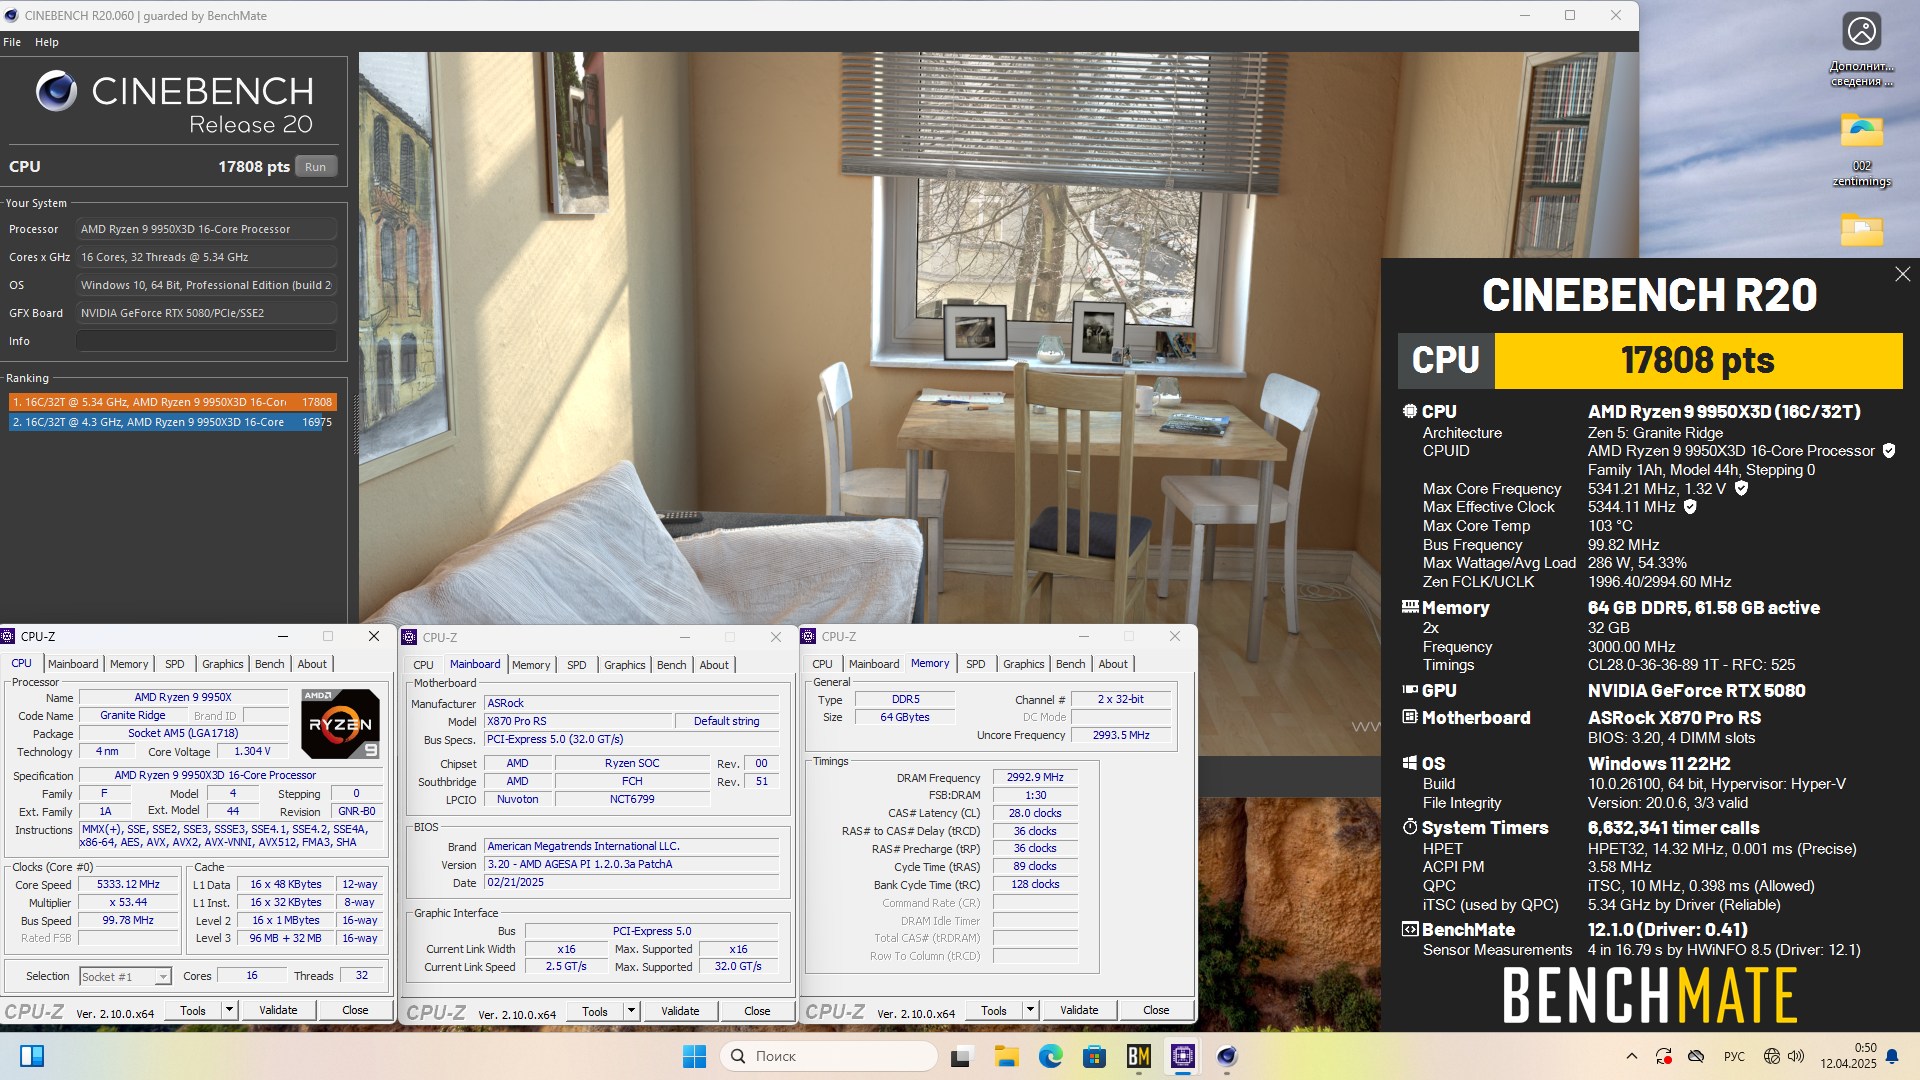This screenshot has width=1920, height=1080.
Task: Open the 002 zentimings desktop folder
Action: click(x=1861, y=149)
